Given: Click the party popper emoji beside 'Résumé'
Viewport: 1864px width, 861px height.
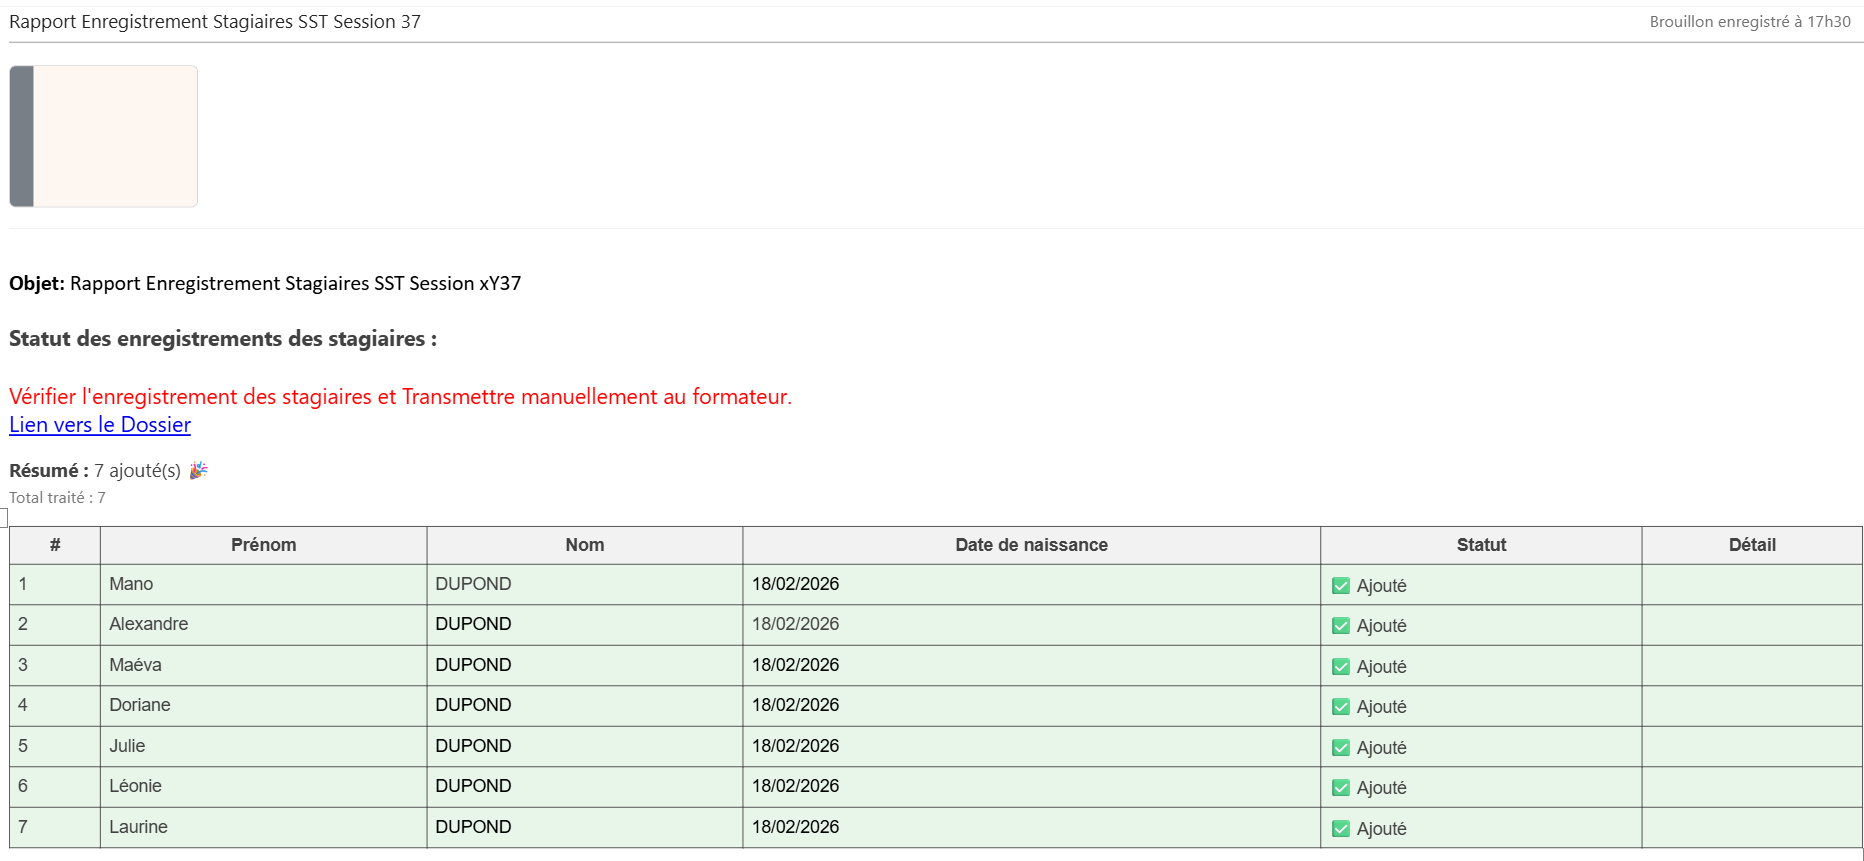Looking at the screenshot, I should [198, 470].
